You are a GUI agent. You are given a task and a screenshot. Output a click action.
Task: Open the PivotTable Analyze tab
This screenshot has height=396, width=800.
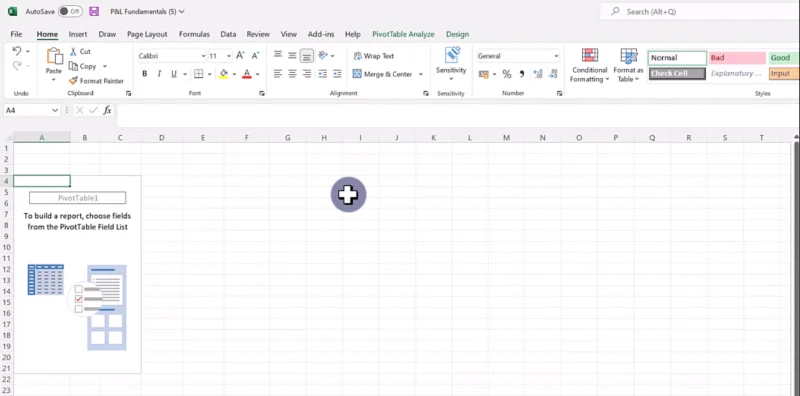(x=403, y=34)
